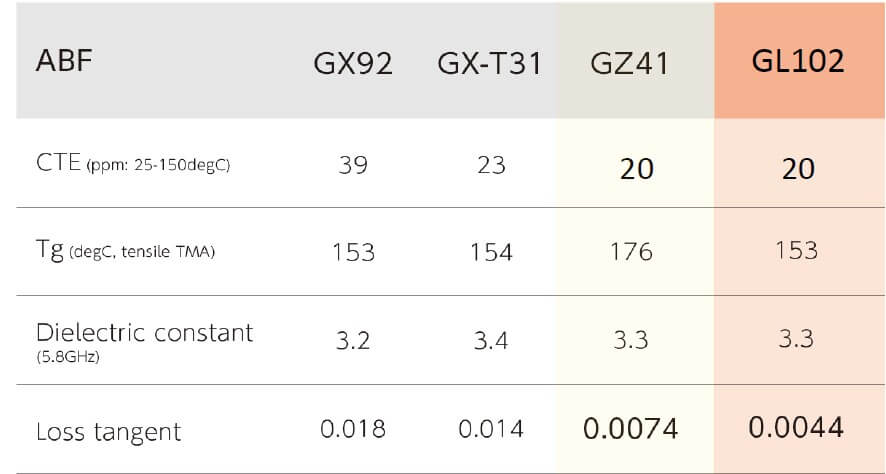Select the Dielectric constant row label
The height and width of the screenshot is (474, 886).
(x=144, y=338)
